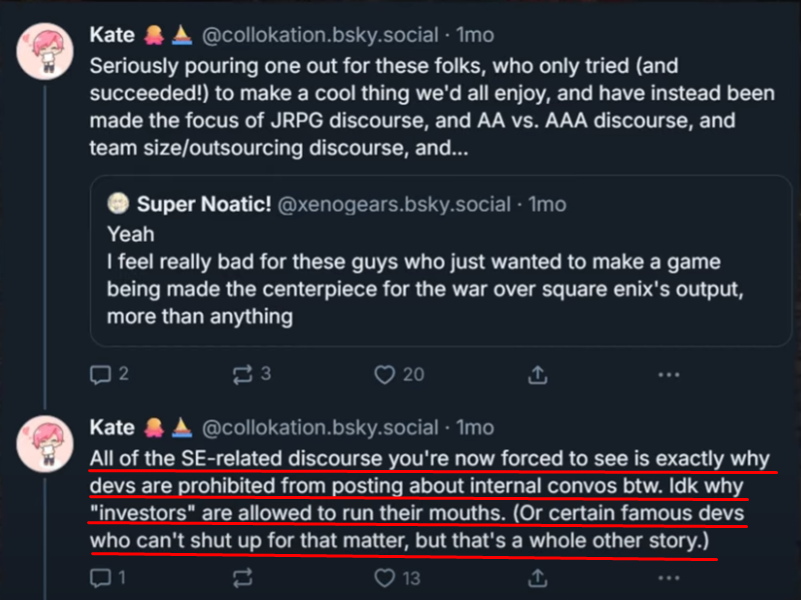Click the 1mo timestamp on the quoted post
The width and height of the screenshot is (801, 600).
[547, 205]
